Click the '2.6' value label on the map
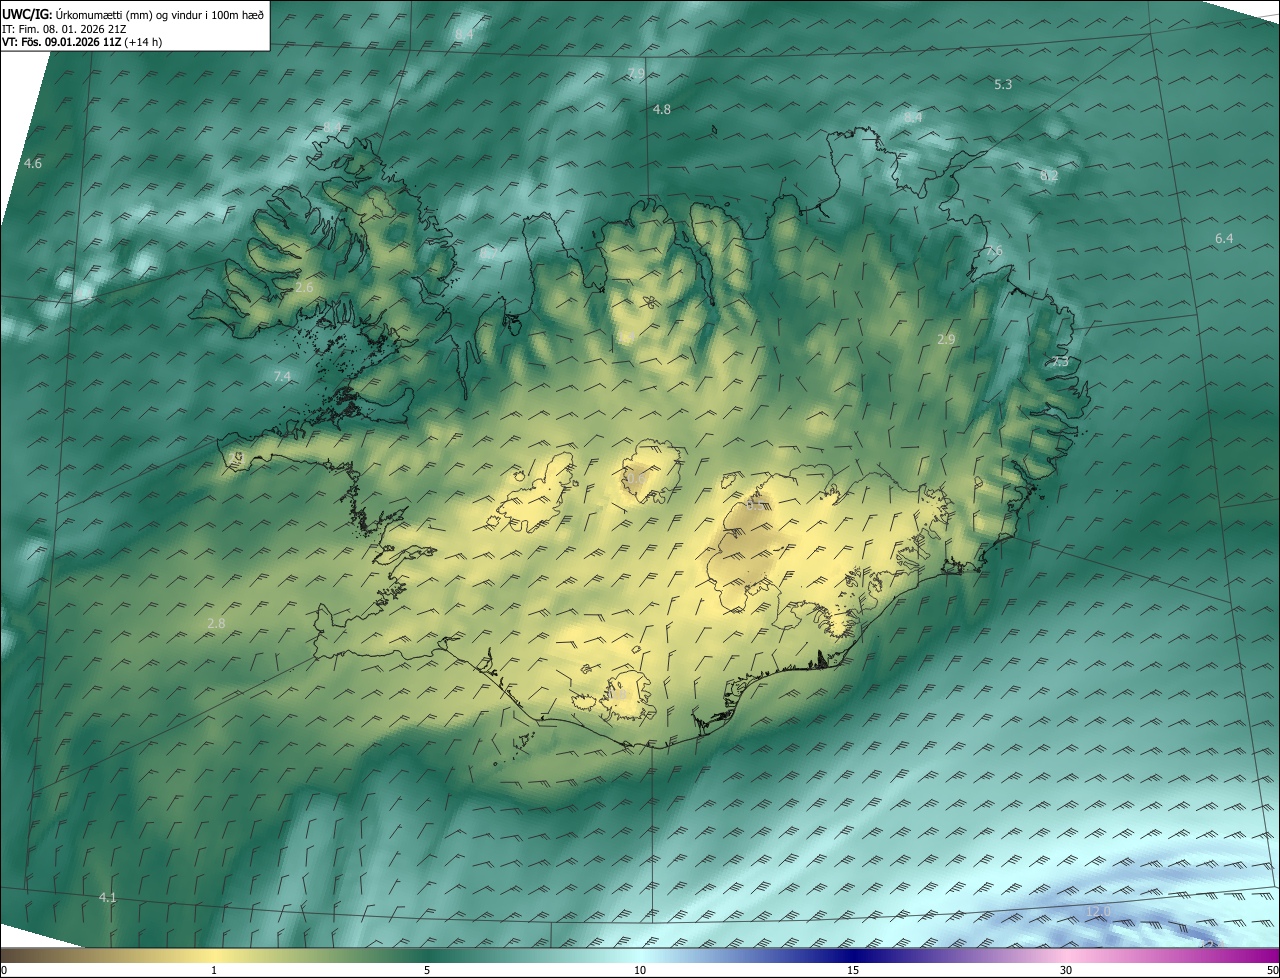Image resolution: width=1280 pixels, height=978 pixels. point(305,287)
